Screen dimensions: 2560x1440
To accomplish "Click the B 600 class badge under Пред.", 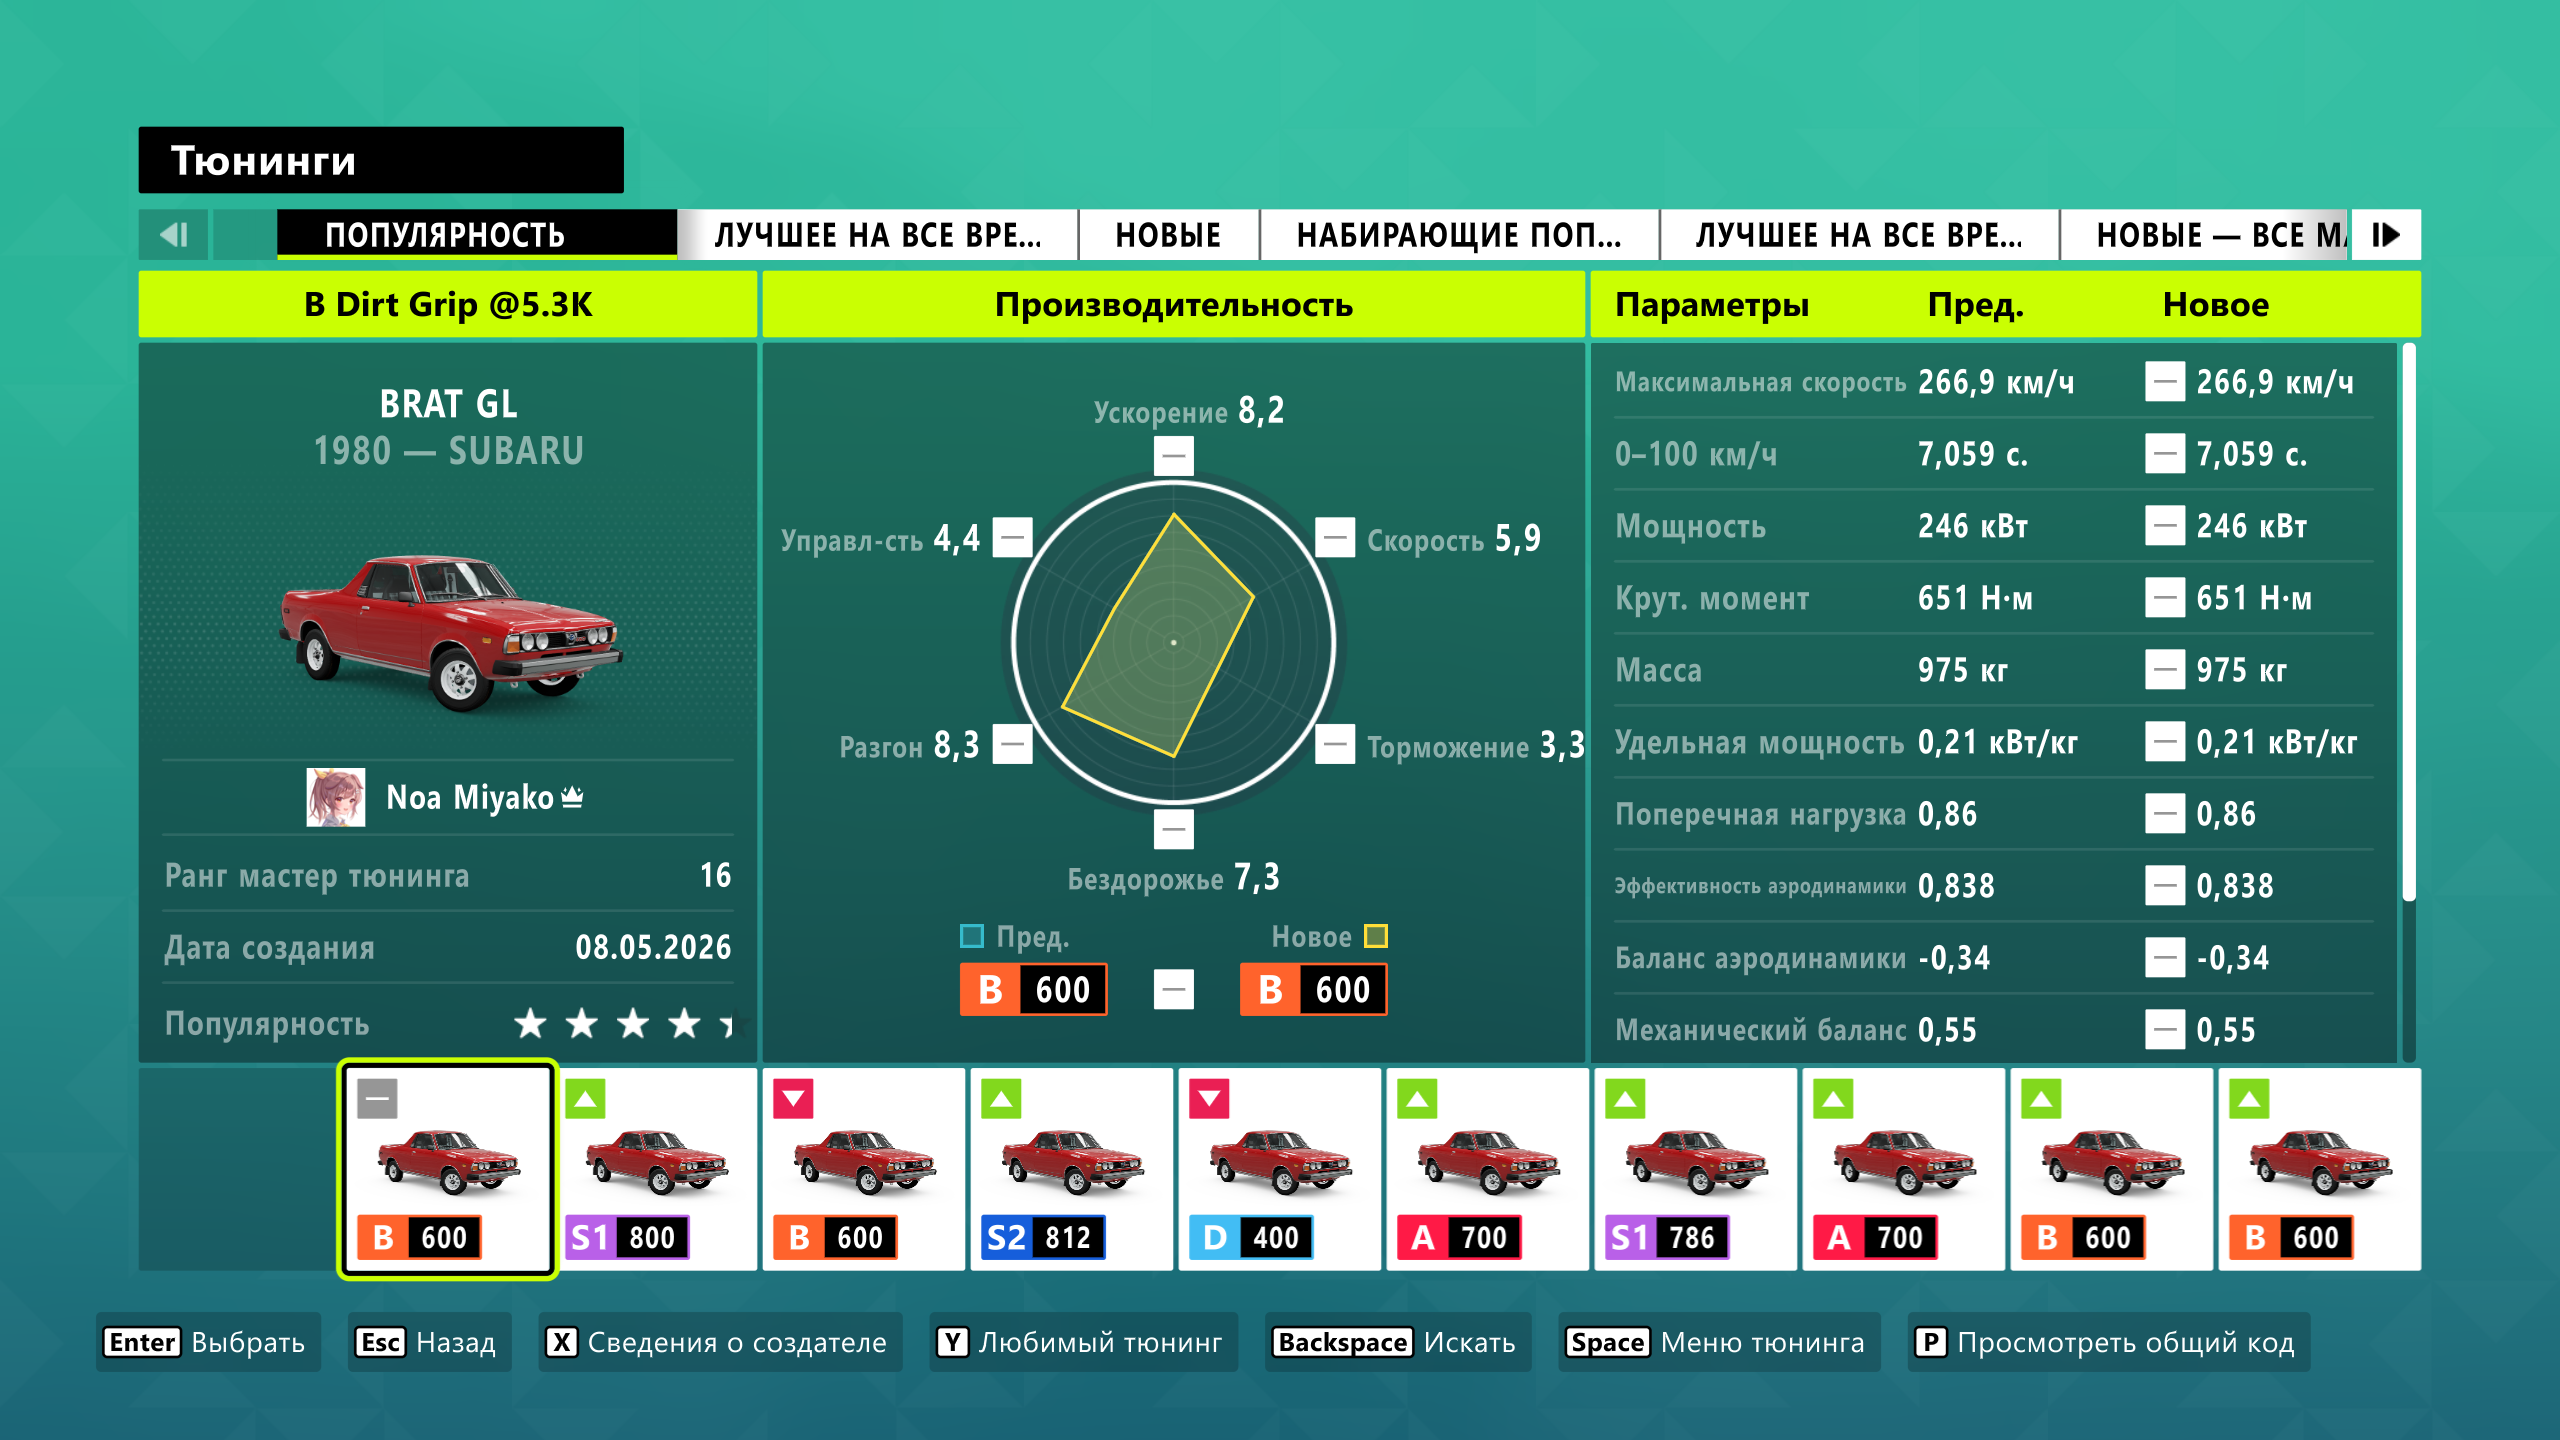I will coord(1033,990).
